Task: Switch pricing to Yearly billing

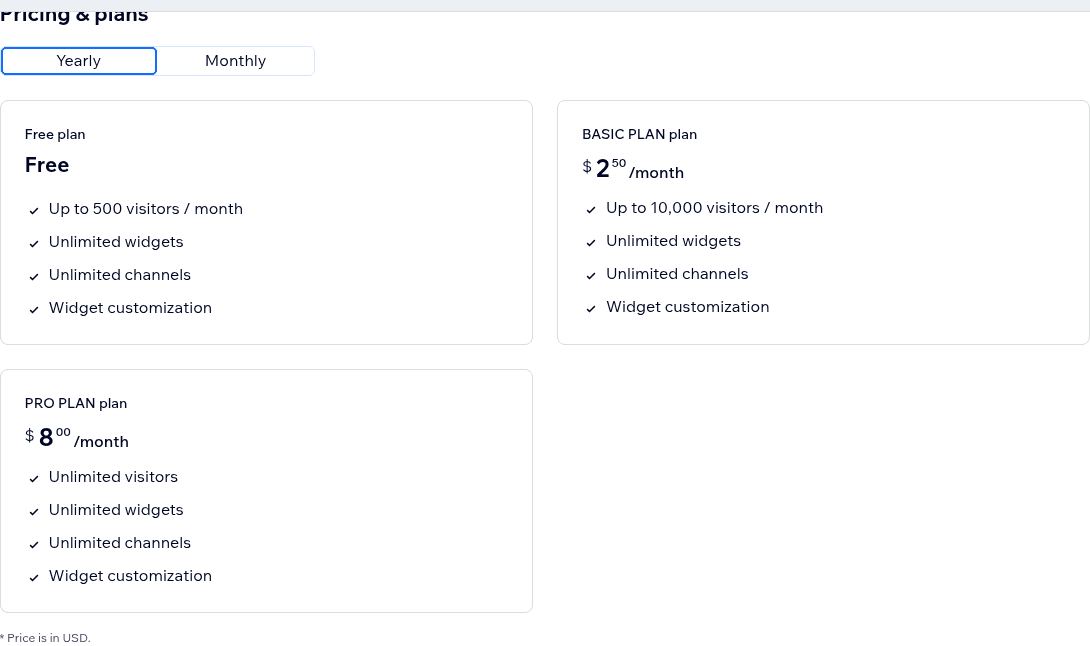Action: [x=79, y=61]
